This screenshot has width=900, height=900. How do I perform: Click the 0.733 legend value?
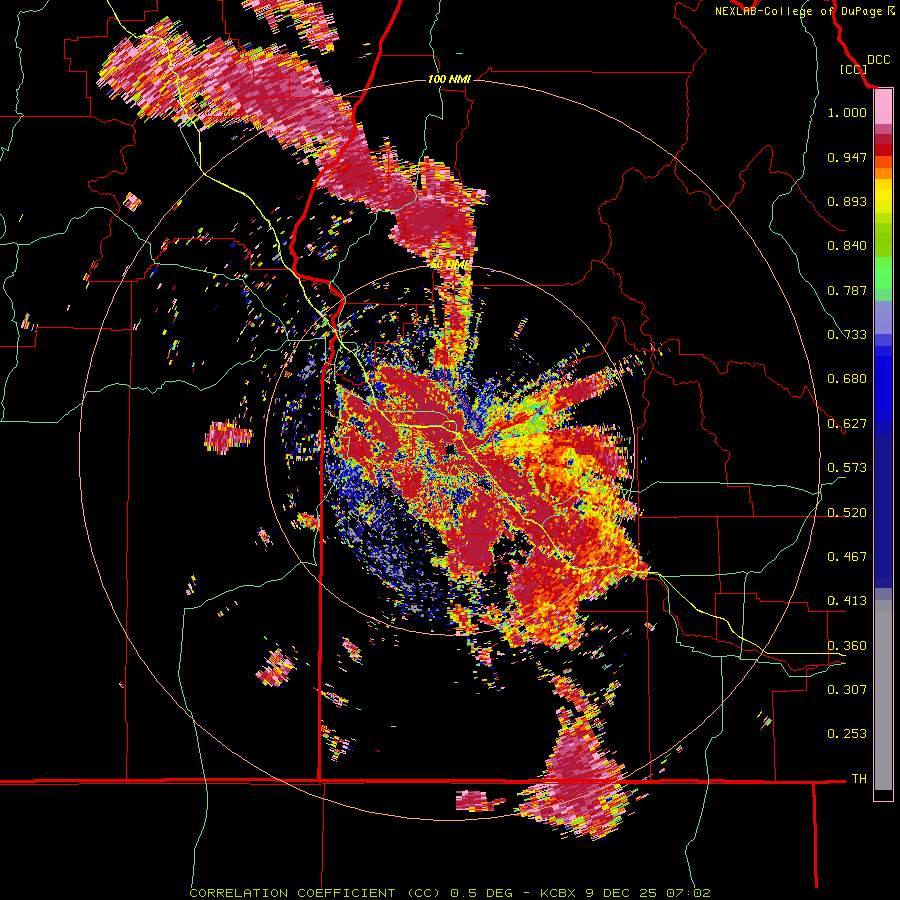point(847,335)
